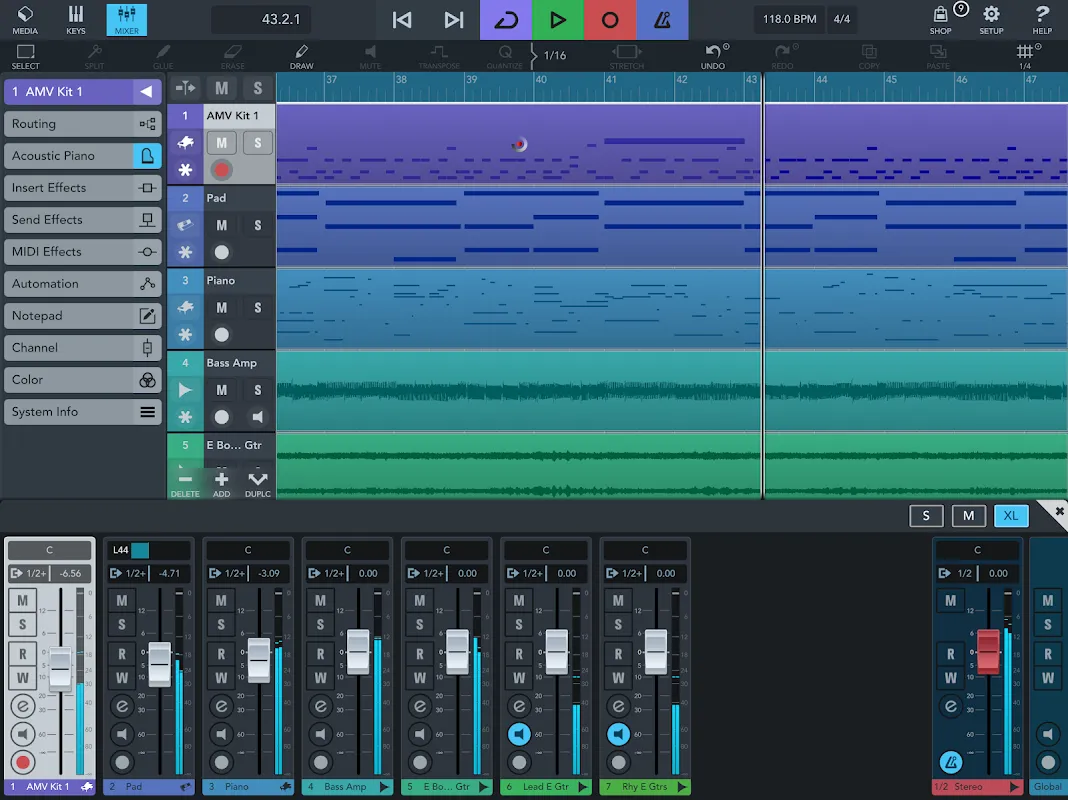
Task: Collapse the AMV Kit 1 inspector header
Action: (x=147, y=92)
